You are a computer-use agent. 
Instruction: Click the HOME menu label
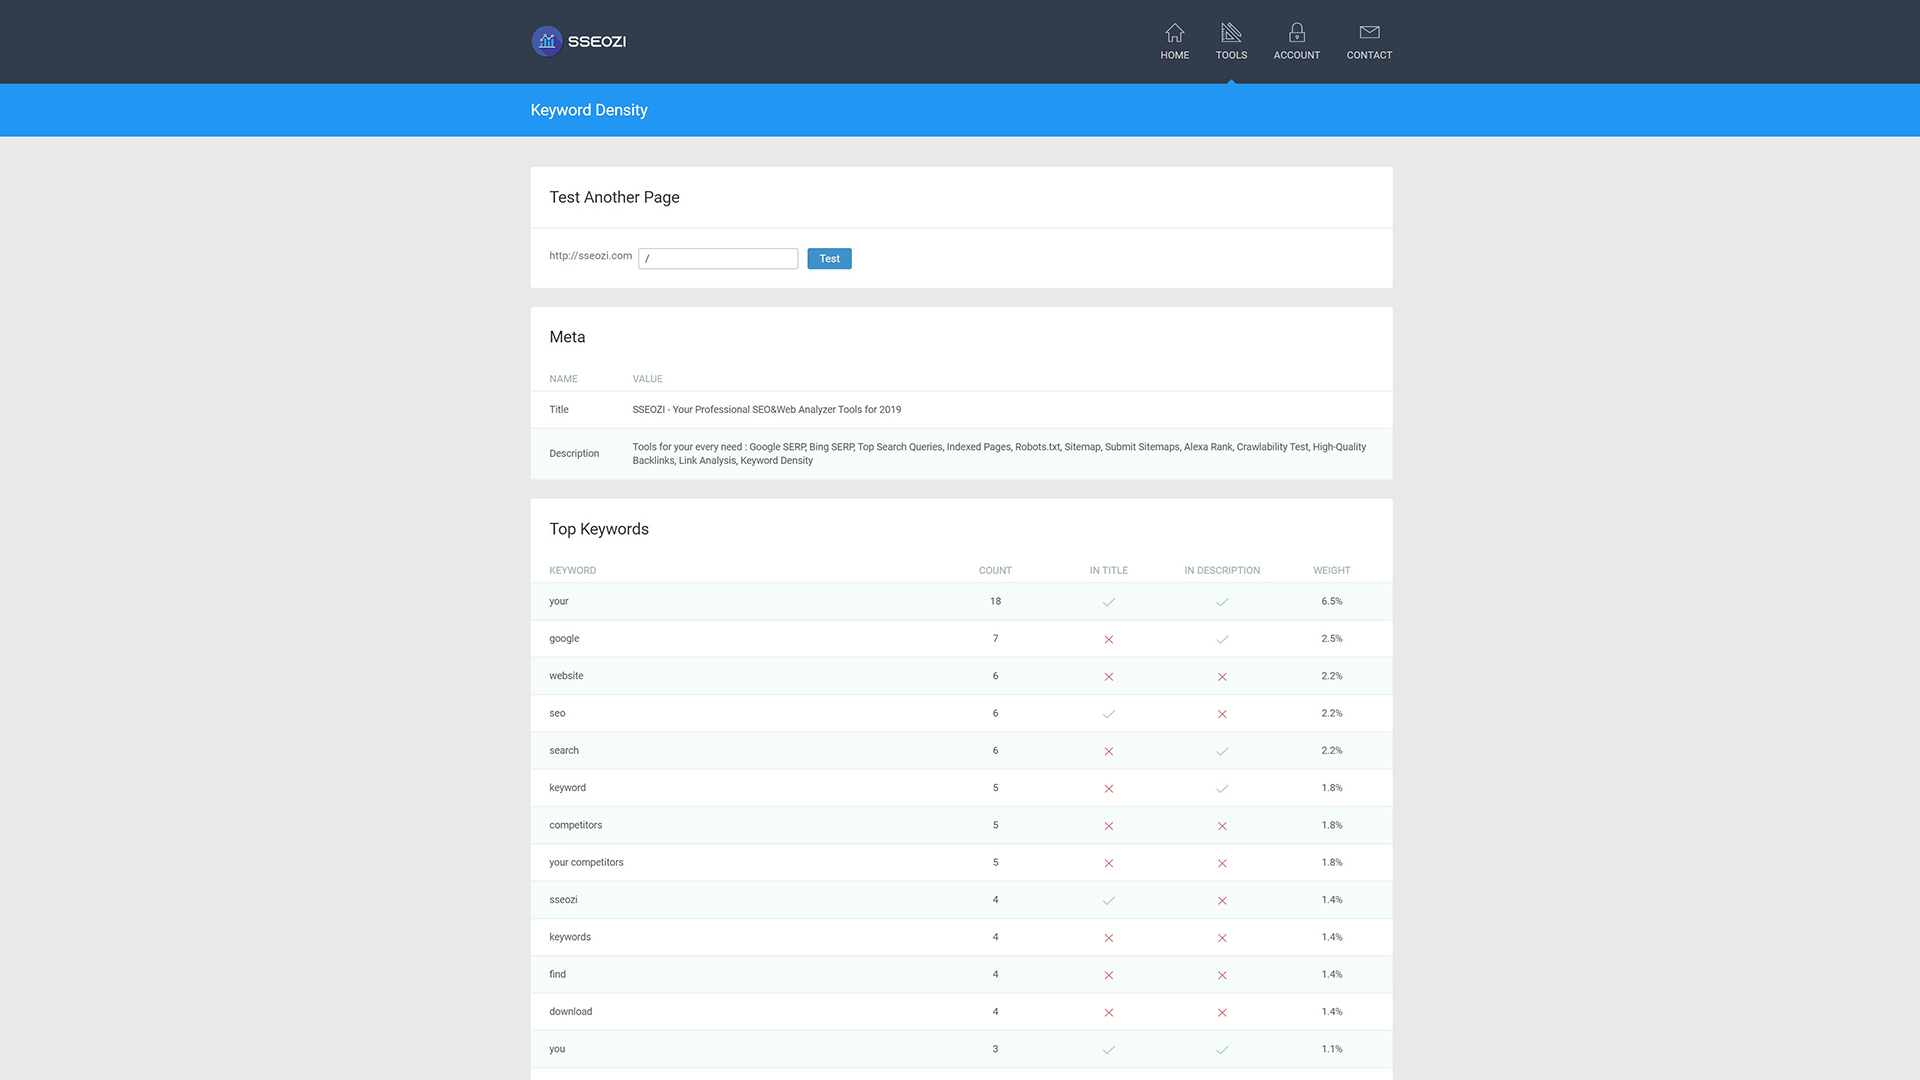(1175, 55)
